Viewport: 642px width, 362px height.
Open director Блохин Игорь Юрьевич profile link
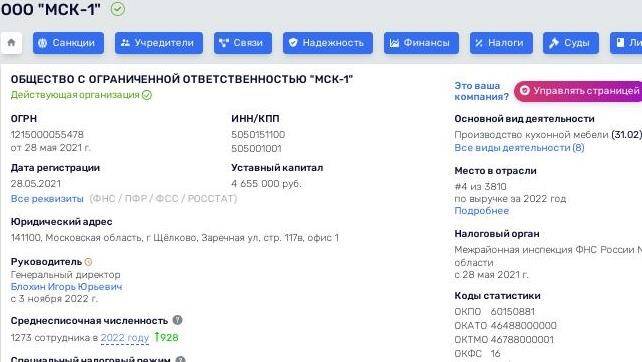[66, 287]
